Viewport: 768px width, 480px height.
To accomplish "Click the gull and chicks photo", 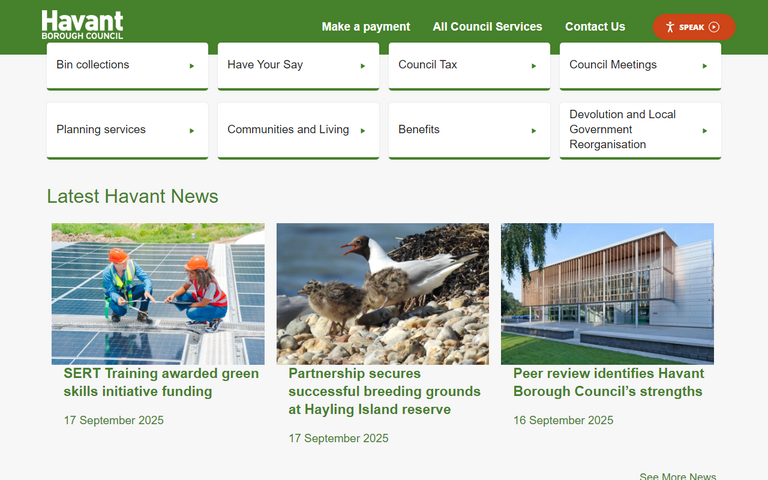I will (x=382, y=293).
